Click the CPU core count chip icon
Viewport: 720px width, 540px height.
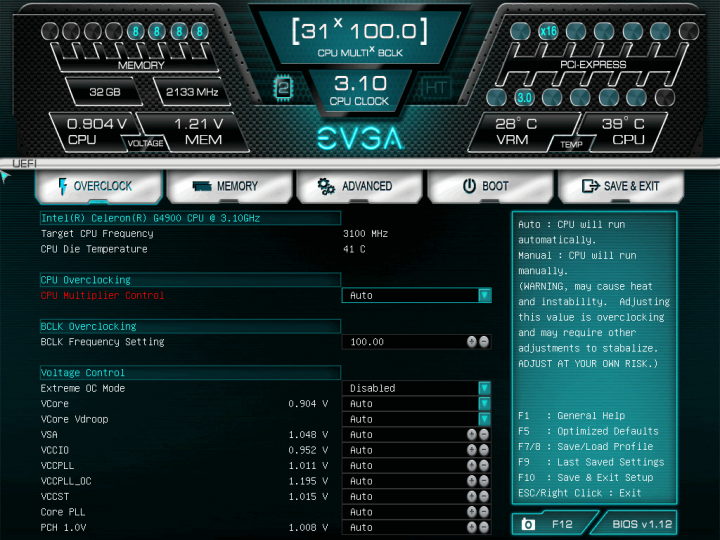point(283,87)
